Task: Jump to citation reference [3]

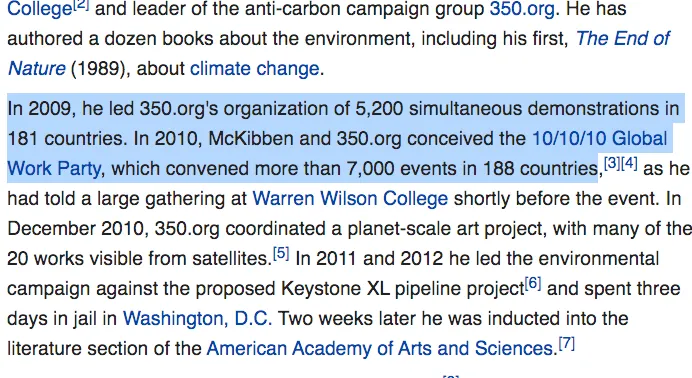Action: (612, 164)
